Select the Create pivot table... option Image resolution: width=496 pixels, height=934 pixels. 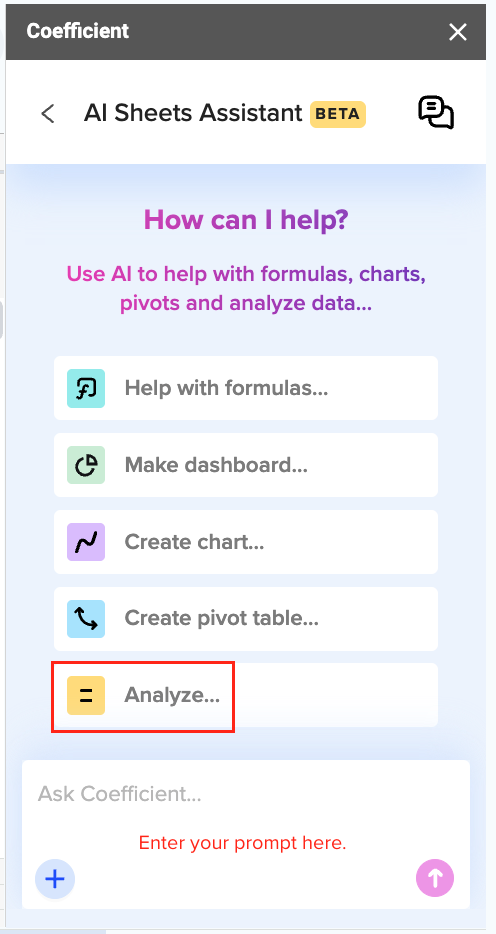point(246,618)
